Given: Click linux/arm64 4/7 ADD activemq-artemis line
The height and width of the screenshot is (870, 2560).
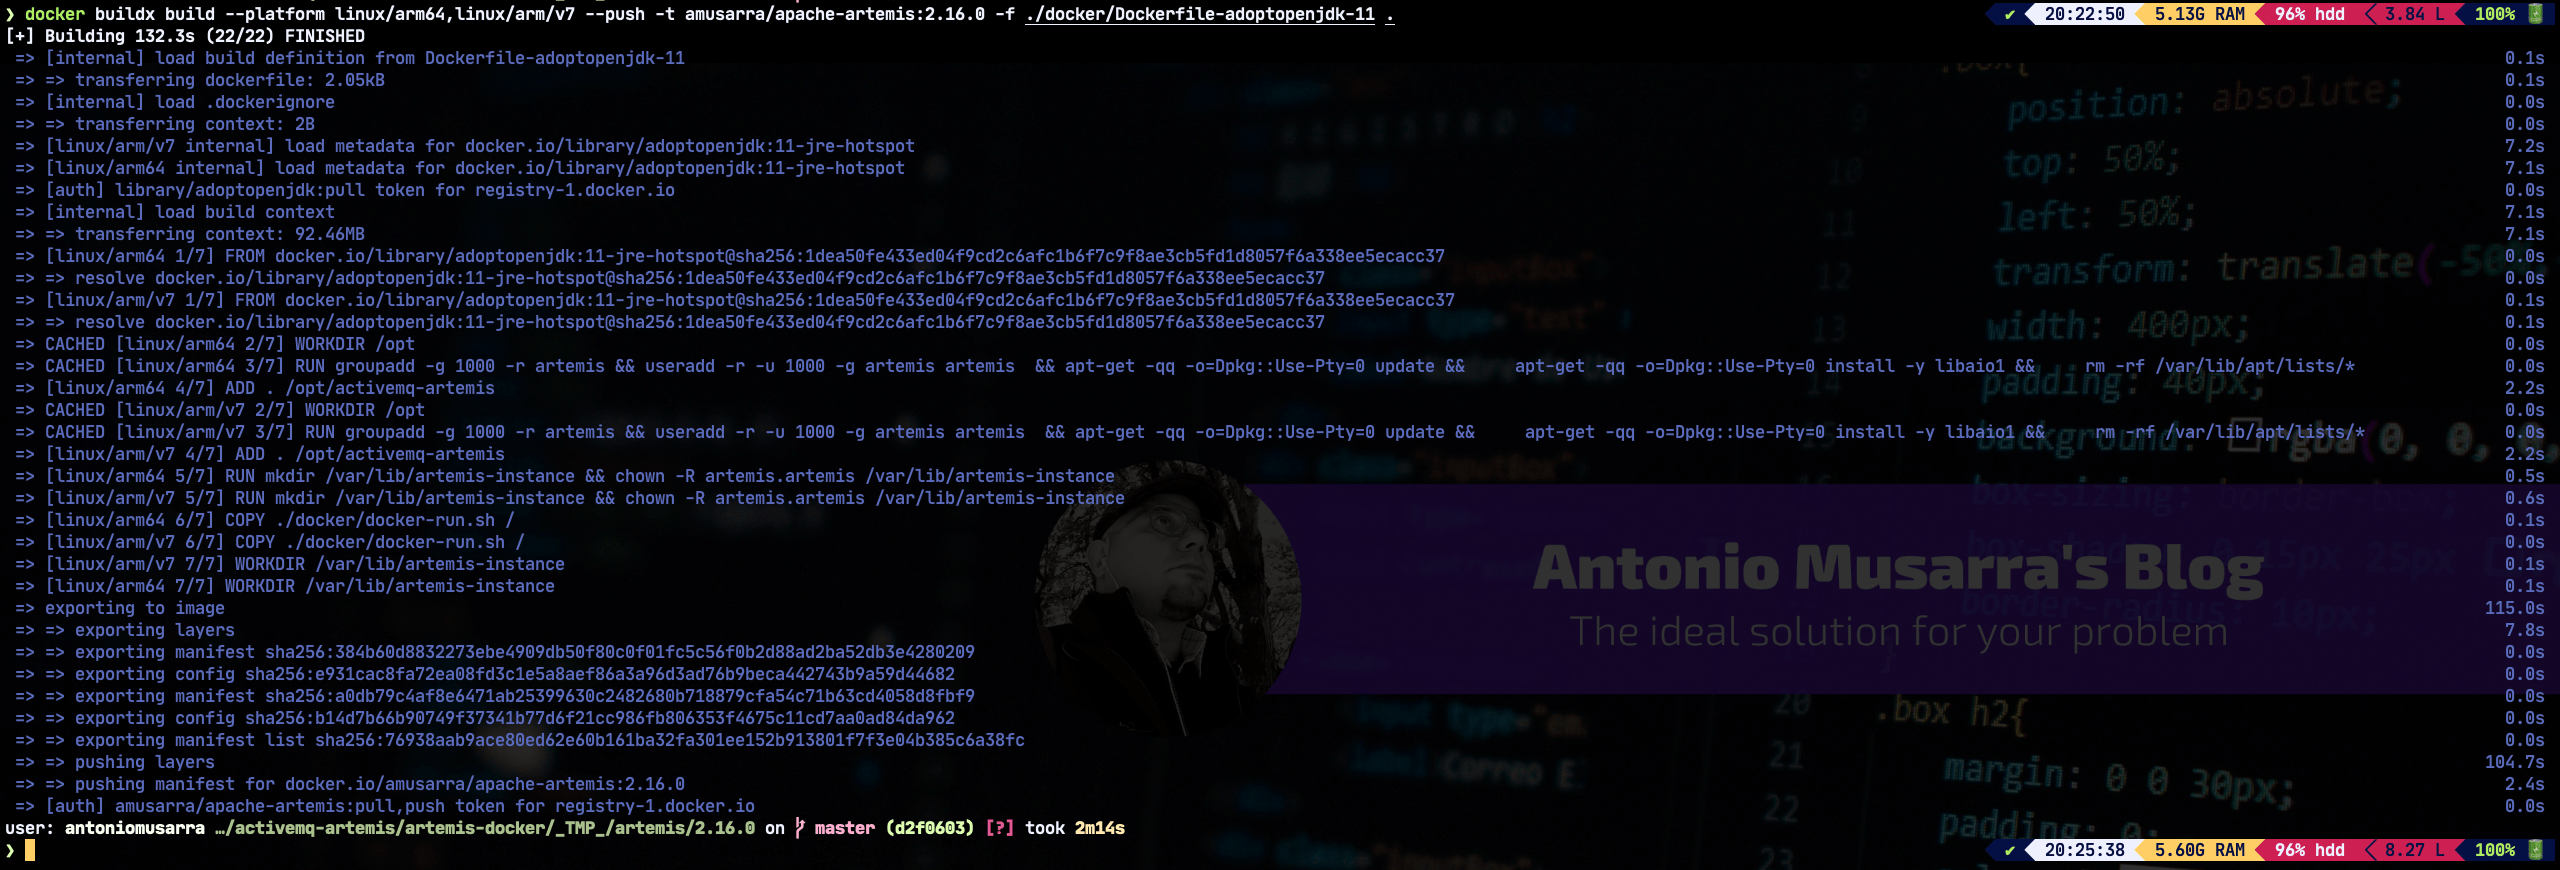Looking at the screenshot, I should pos(255,388).
